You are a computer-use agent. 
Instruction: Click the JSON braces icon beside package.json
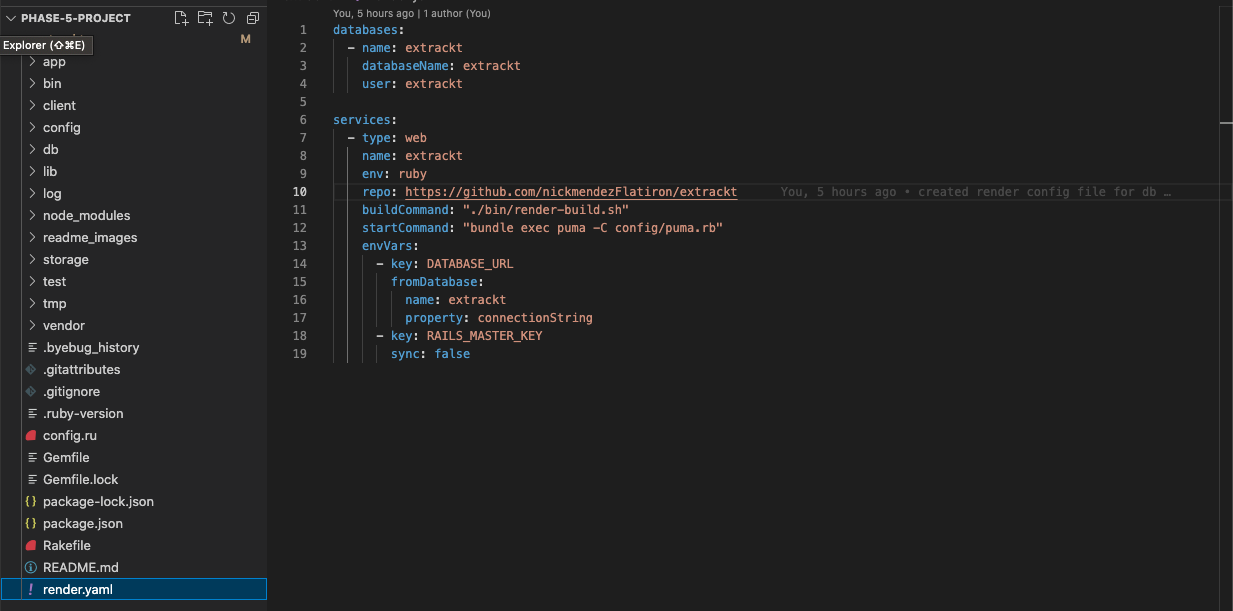[31, 523]
